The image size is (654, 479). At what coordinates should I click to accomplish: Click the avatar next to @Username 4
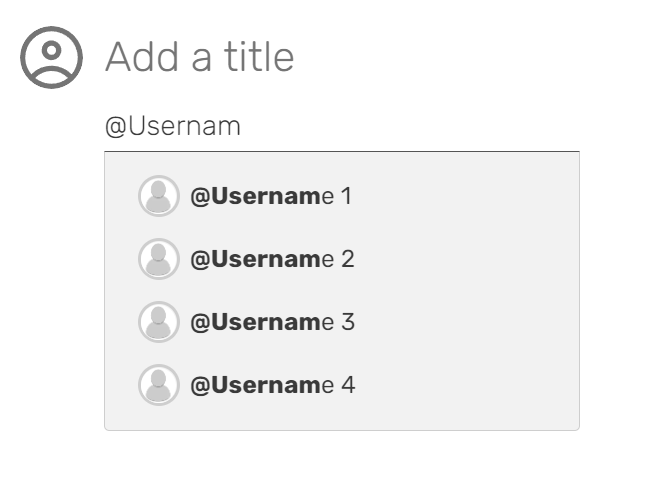click(158, 385)
